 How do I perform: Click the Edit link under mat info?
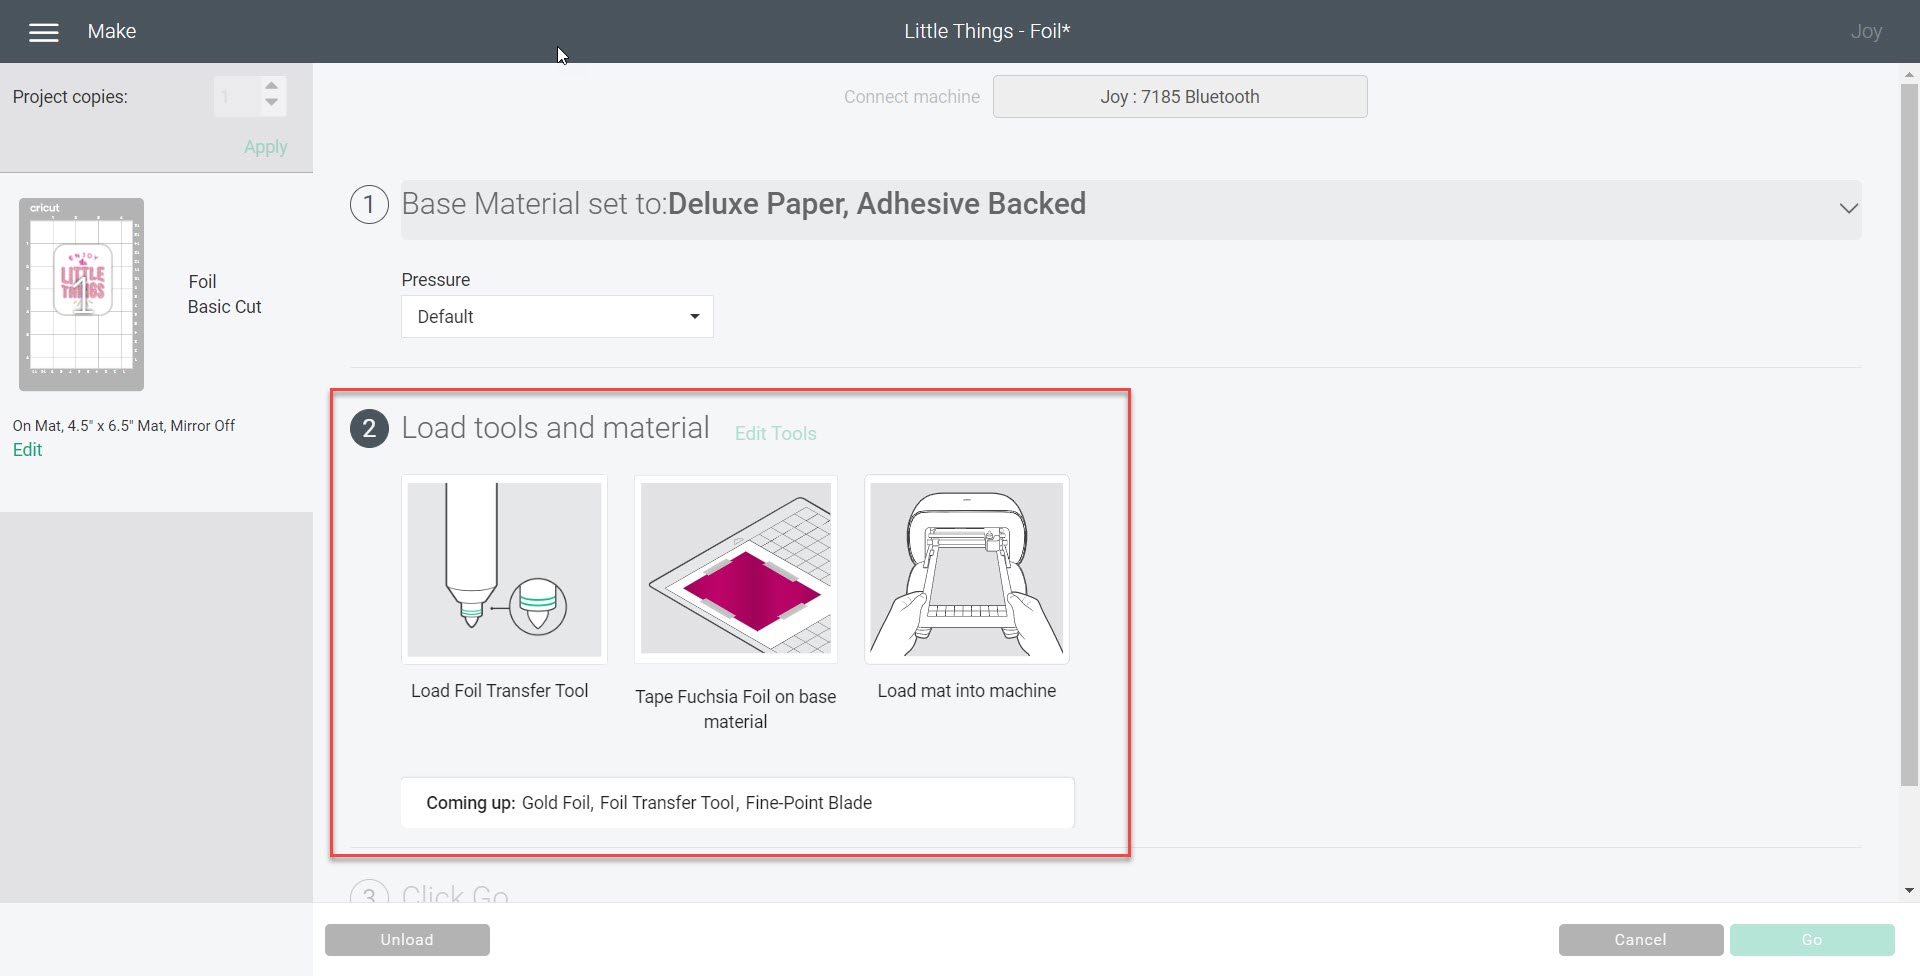click(x=28, y=450)
